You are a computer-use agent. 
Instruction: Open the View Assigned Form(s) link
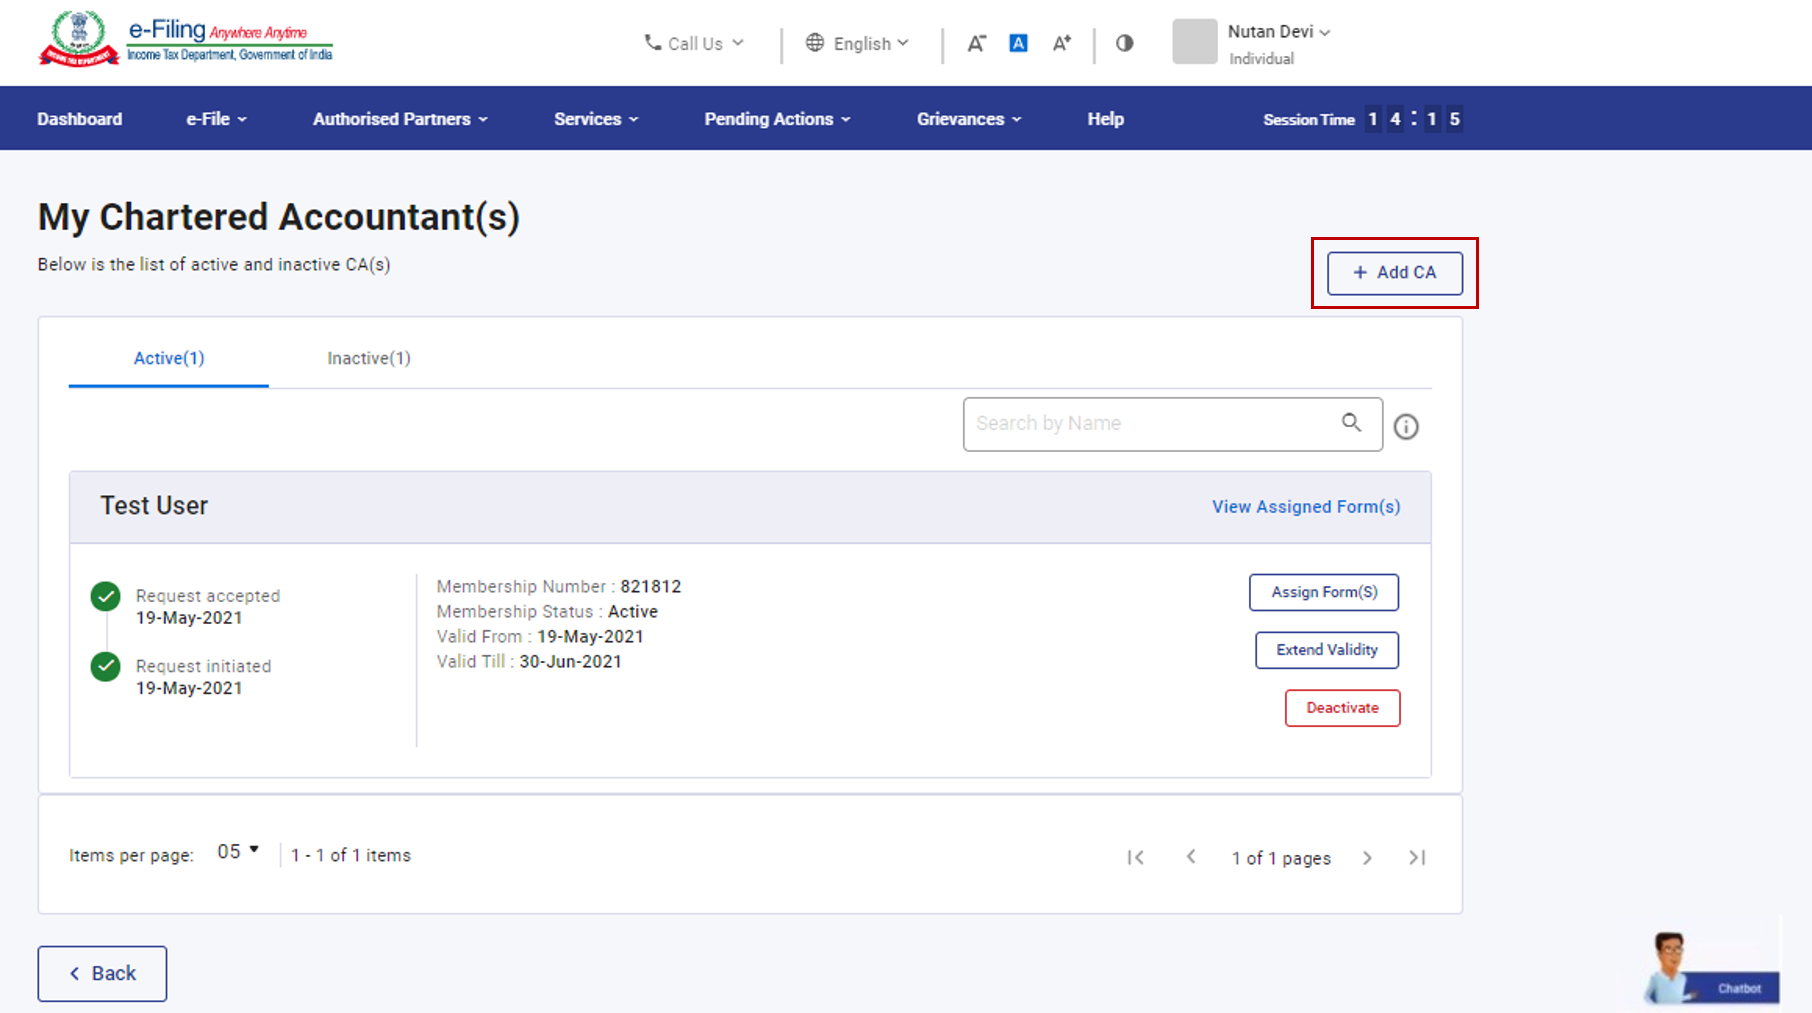click(1306, 507)
